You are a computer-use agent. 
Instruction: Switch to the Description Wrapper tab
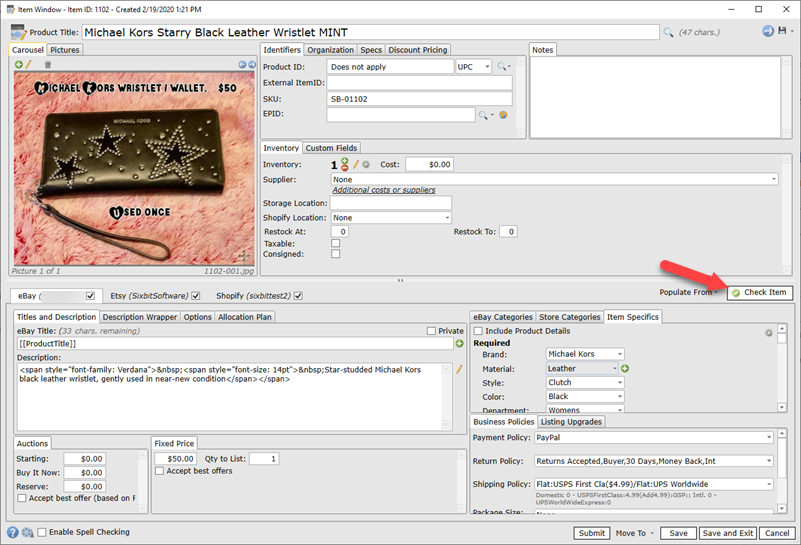pos(139,317)
